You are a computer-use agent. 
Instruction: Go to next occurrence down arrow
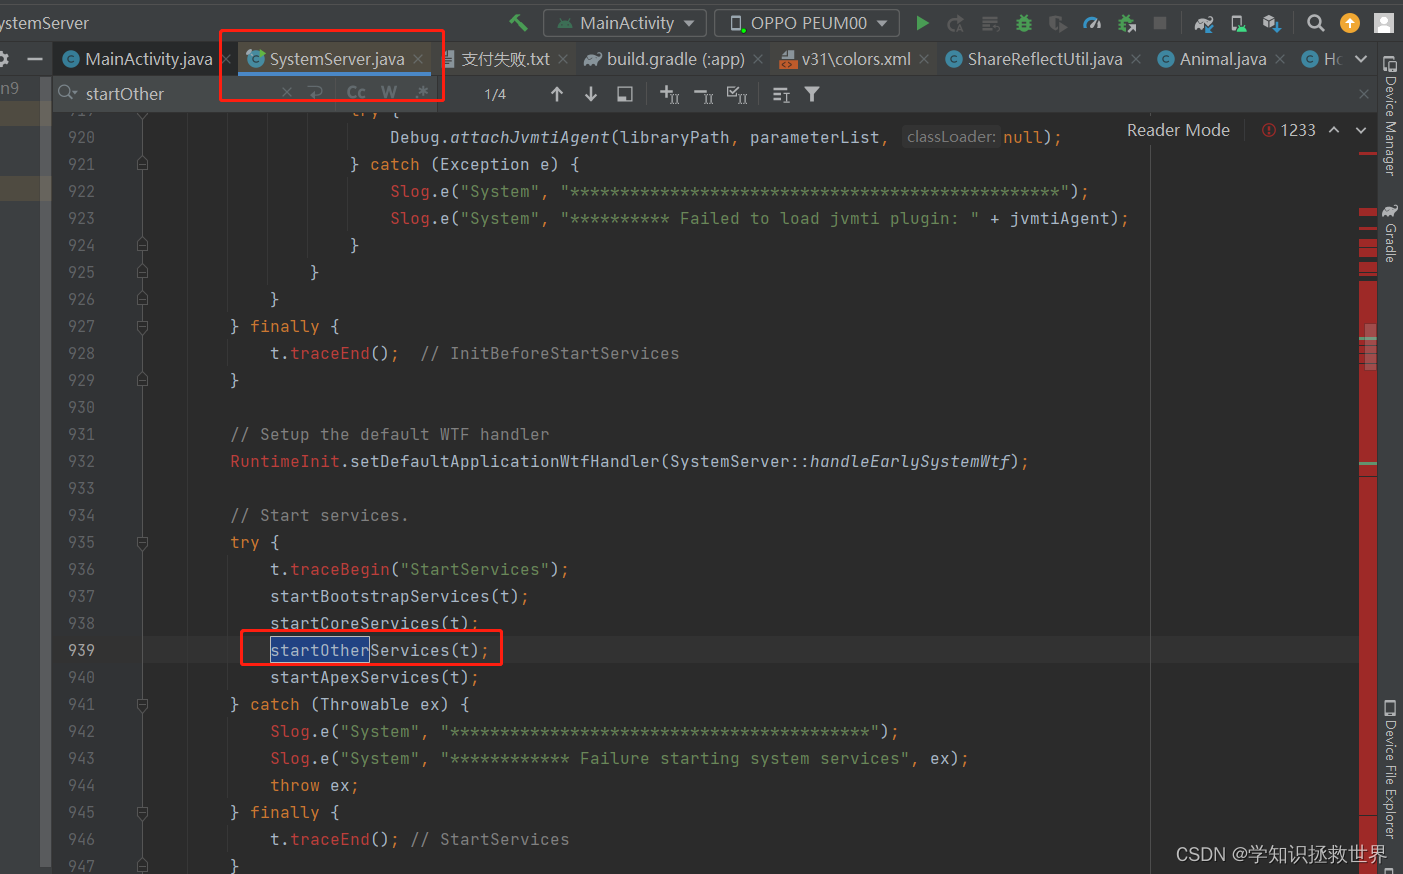pos(591,94)
